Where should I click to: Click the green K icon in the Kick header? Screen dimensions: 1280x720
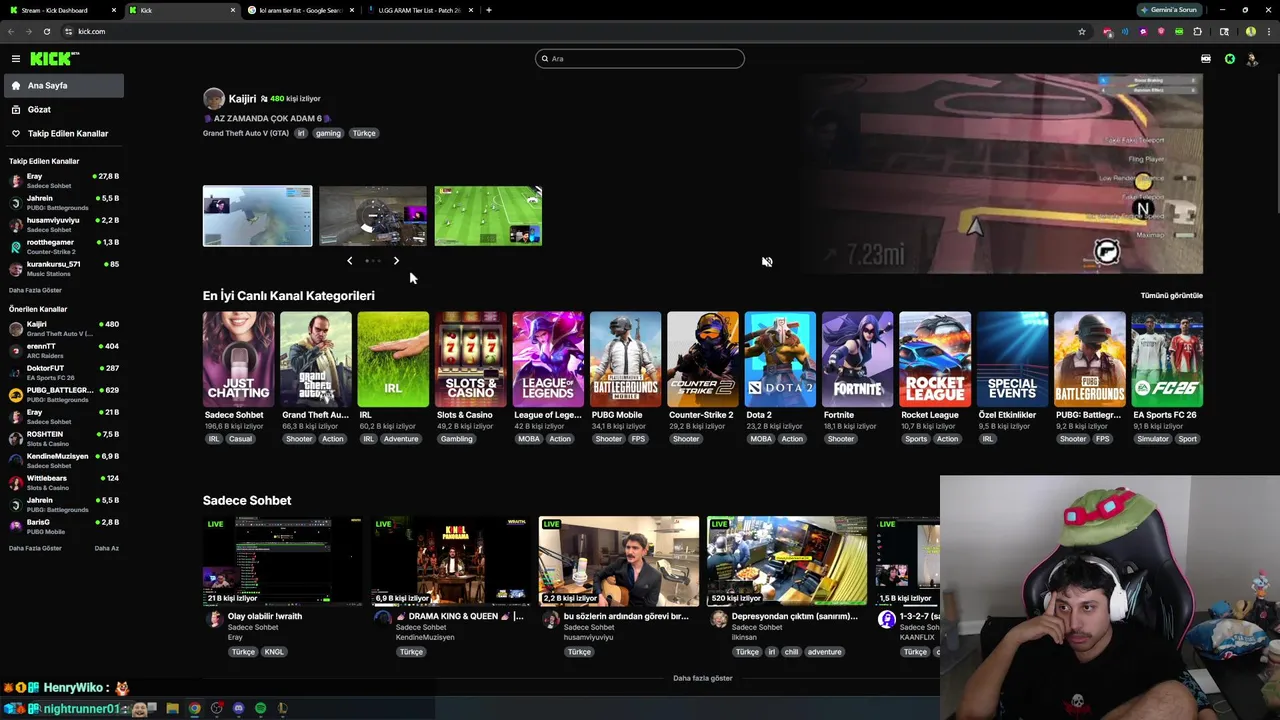pos(1230,59)
